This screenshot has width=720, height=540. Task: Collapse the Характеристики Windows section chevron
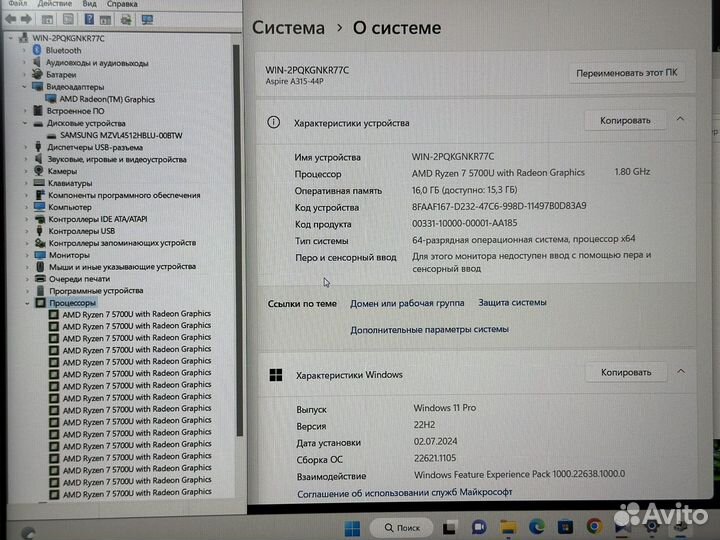click(681, 371)
